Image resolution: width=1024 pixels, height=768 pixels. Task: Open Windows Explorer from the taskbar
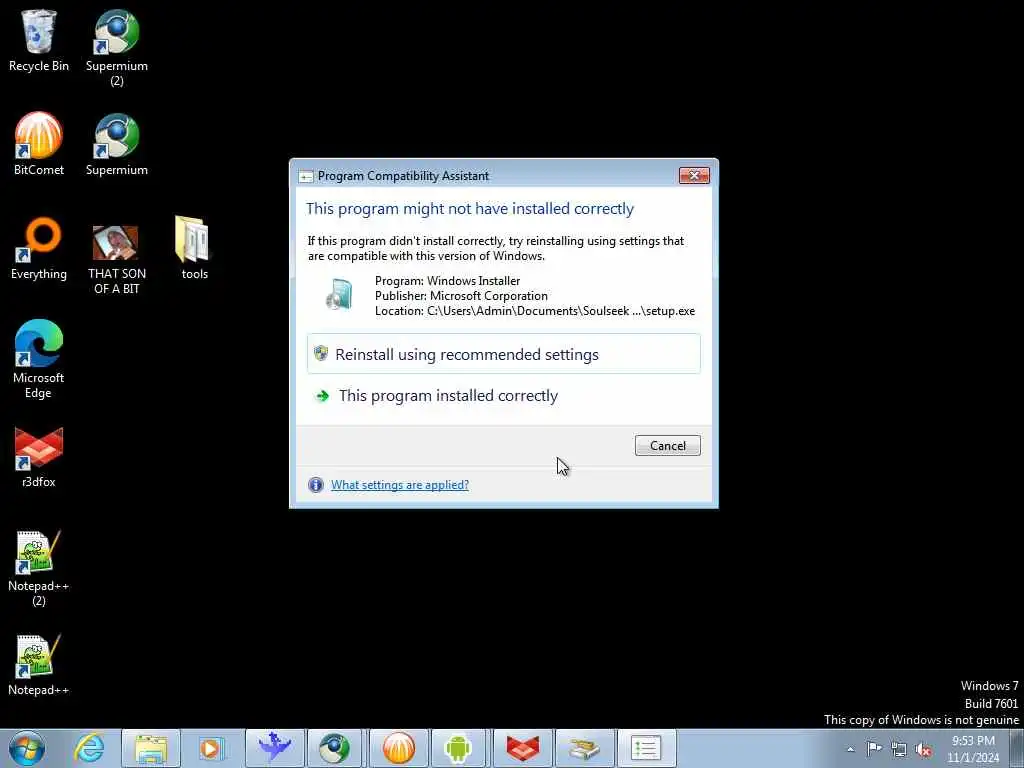[x=151, y=748]
